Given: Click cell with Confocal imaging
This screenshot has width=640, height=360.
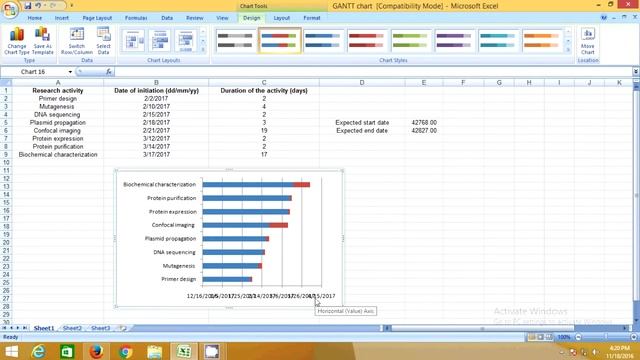Looking at the screenshot, I should tap(57, 131).
